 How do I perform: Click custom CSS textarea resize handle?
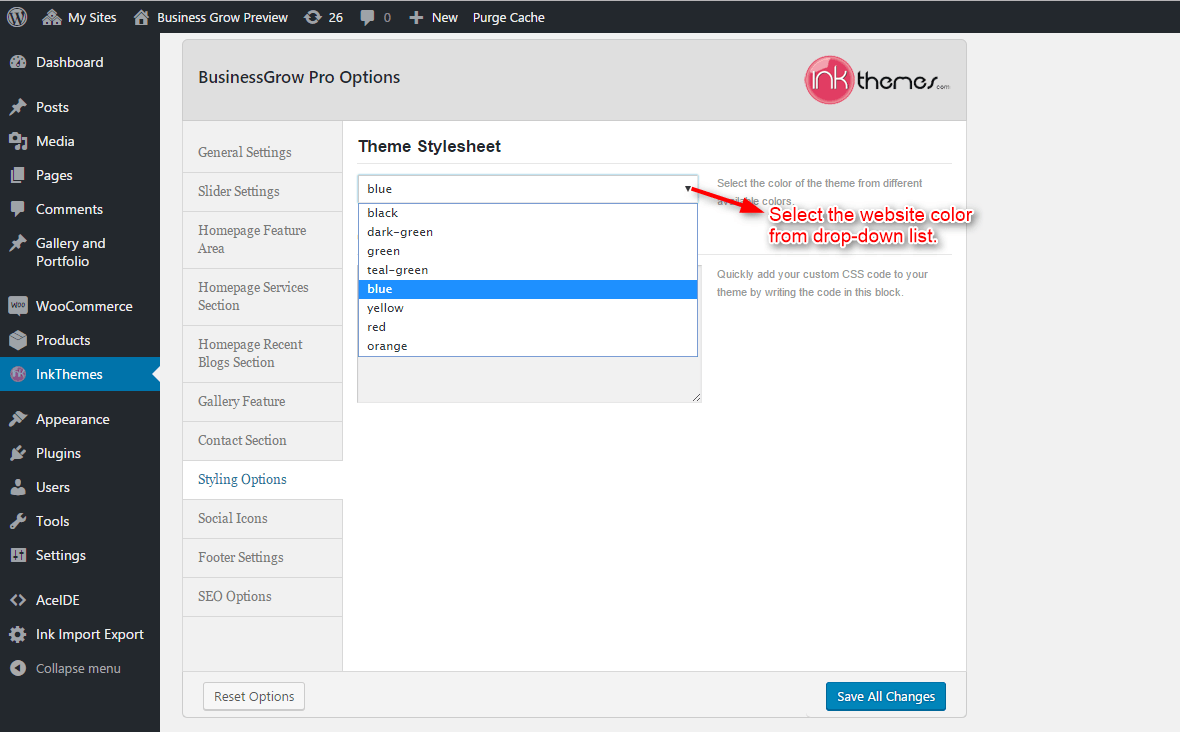(x=696, y=397)
